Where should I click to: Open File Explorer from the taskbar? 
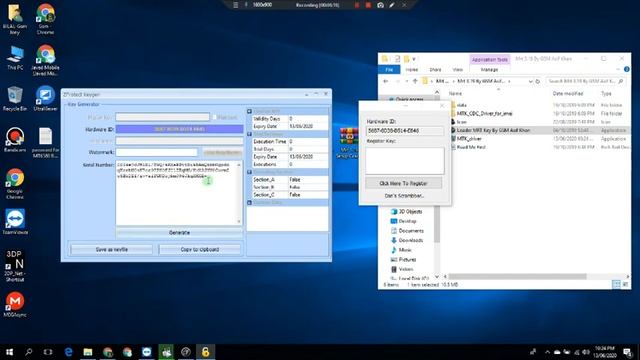tap(88, 352)
